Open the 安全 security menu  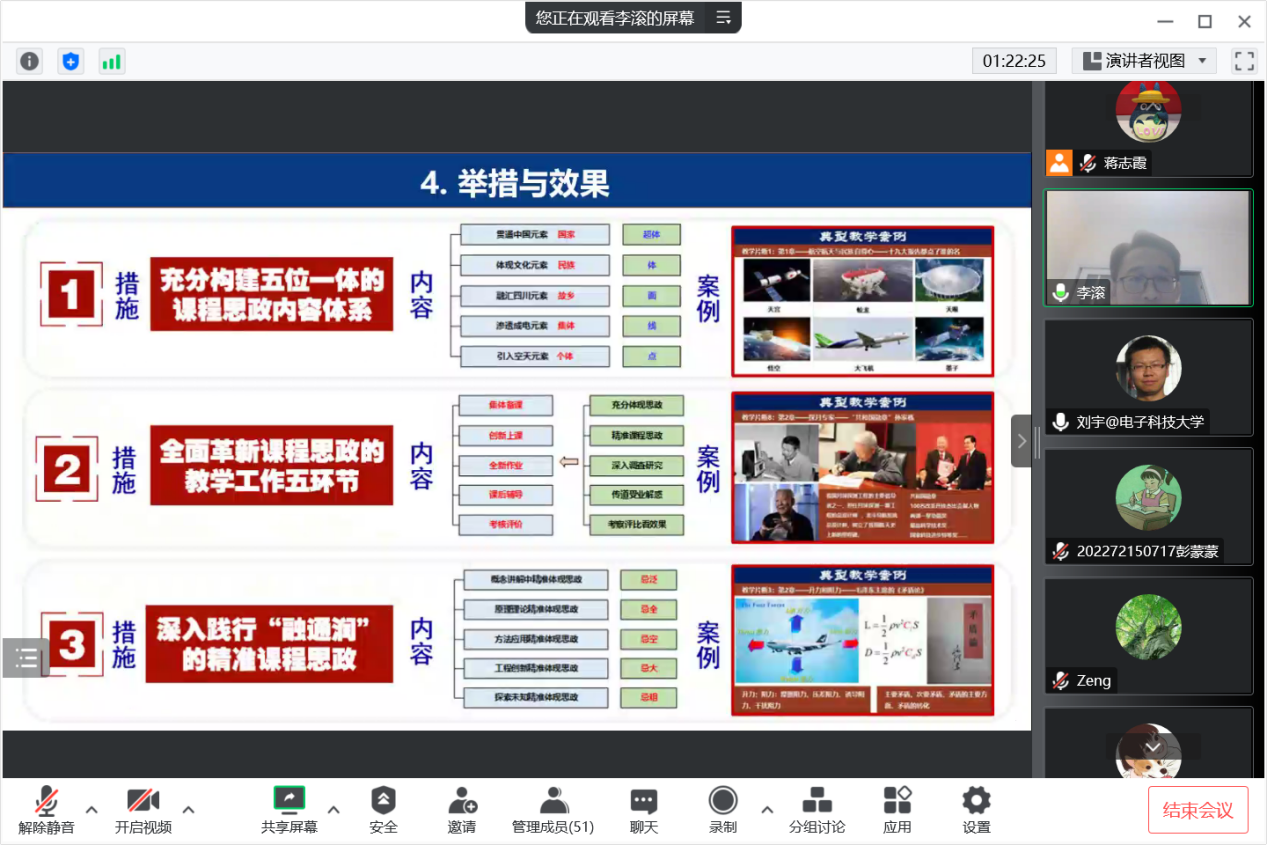point(383,810)
